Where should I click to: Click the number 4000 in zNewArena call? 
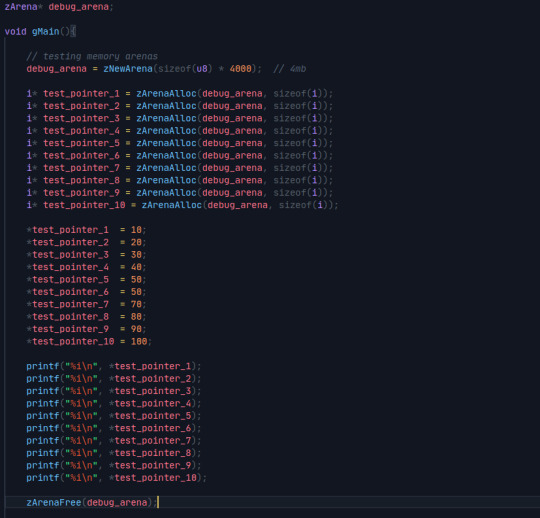pyautogui.click(x=240, y=69)
